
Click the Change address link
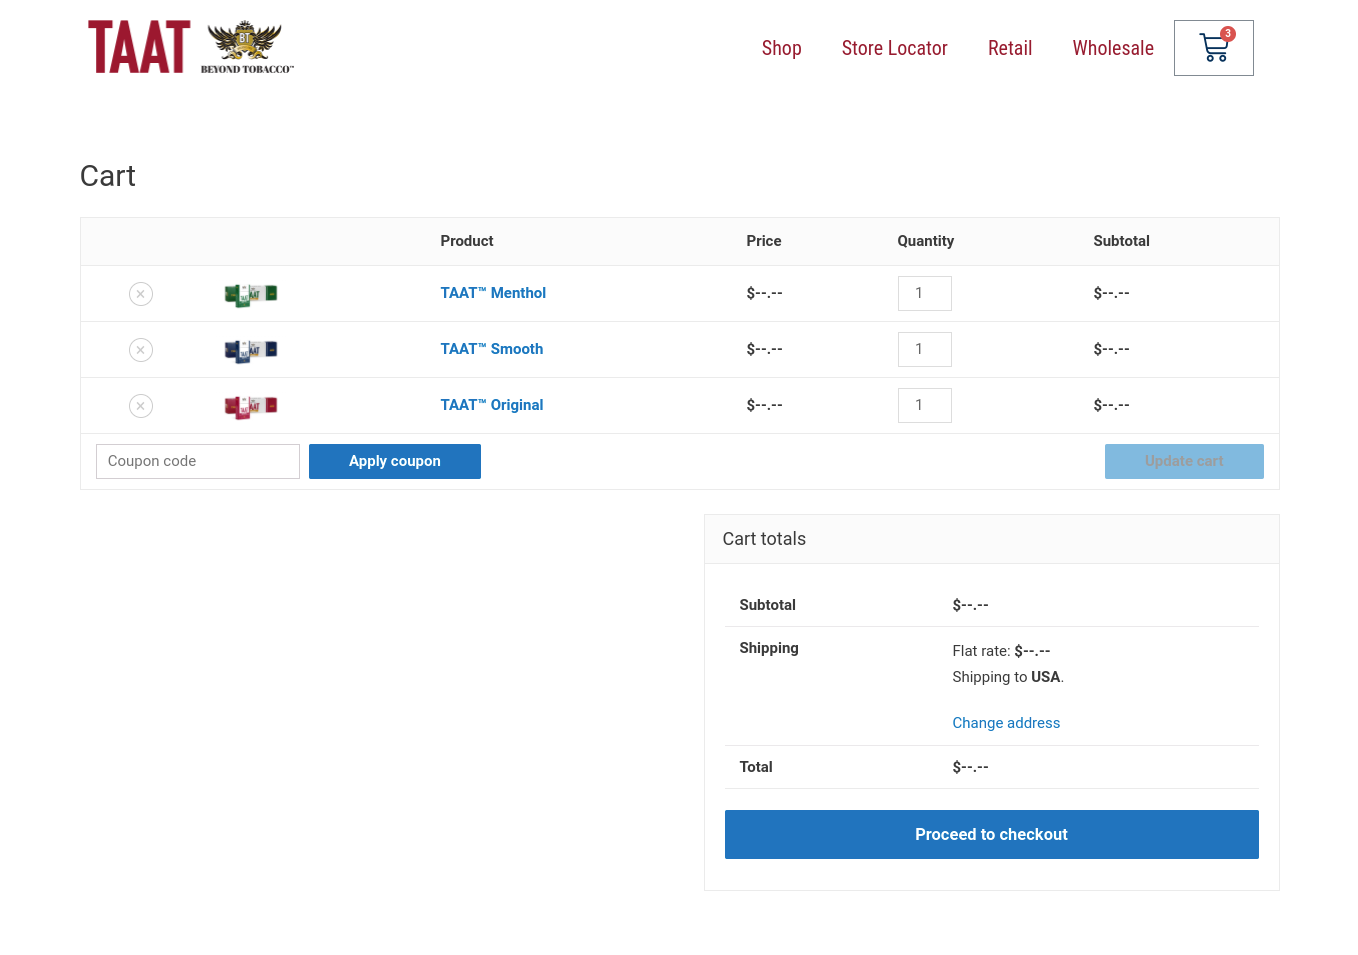click(1005, 723)
